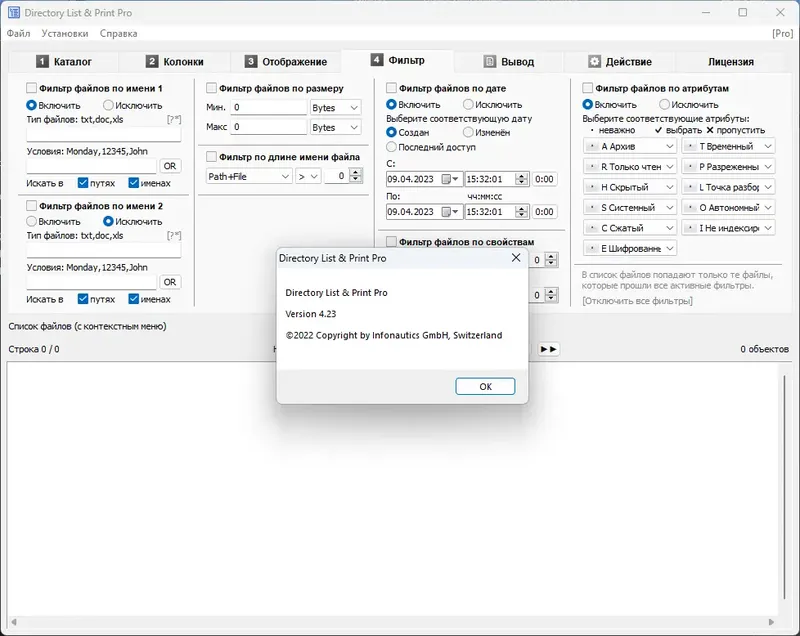The height and width of the screenshot is (636, 800).
Task: Click the app icon in the title bar
Action: pos(14,12)
